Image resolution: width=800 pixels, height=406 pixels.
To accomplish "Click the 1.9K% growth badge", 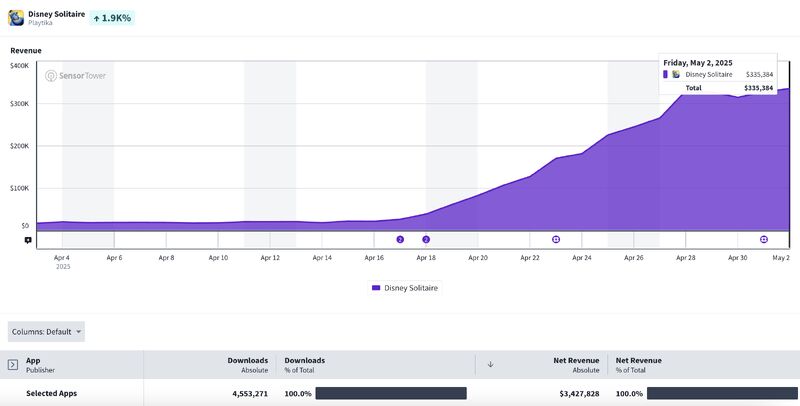I will click(x=112, y=18).
